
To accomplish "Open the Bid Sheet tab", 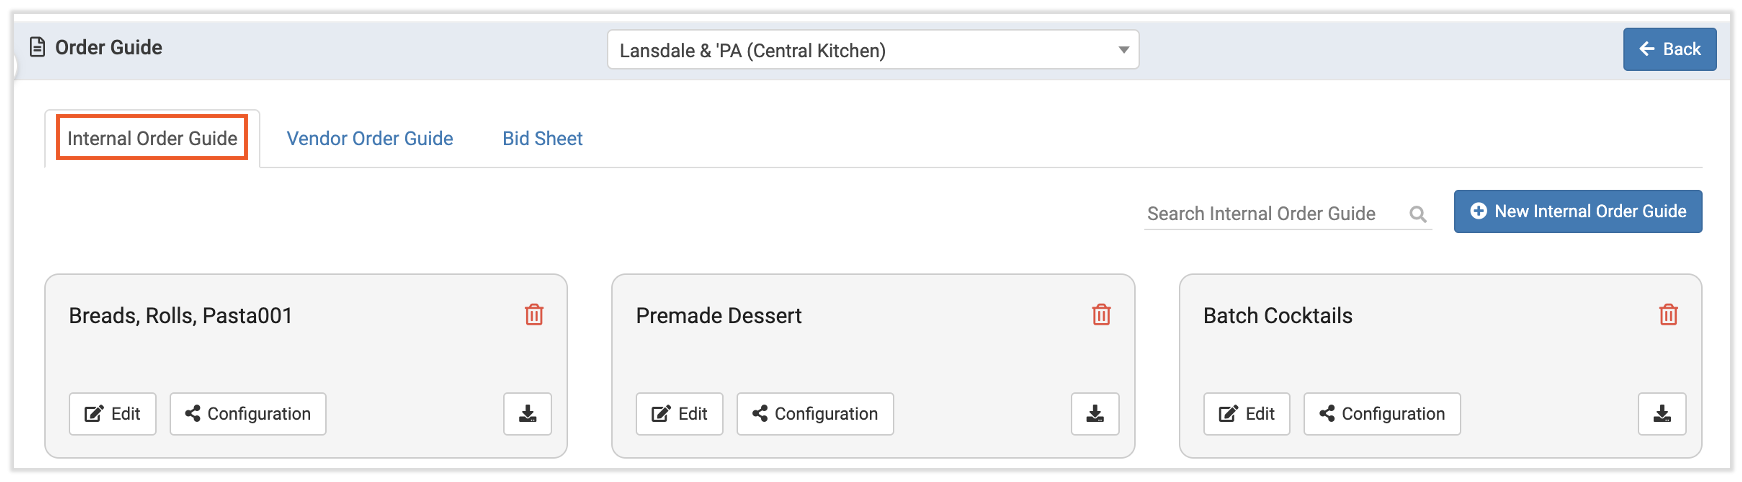I will pyautogui.click(x=542, y=139).
